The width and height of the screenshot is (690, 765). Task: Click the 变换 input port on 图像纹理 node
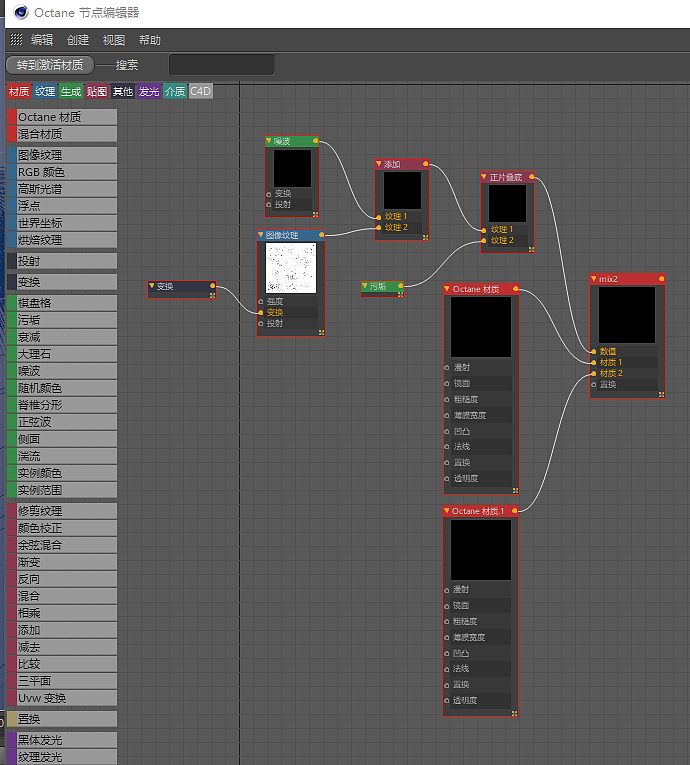(261, 312)
